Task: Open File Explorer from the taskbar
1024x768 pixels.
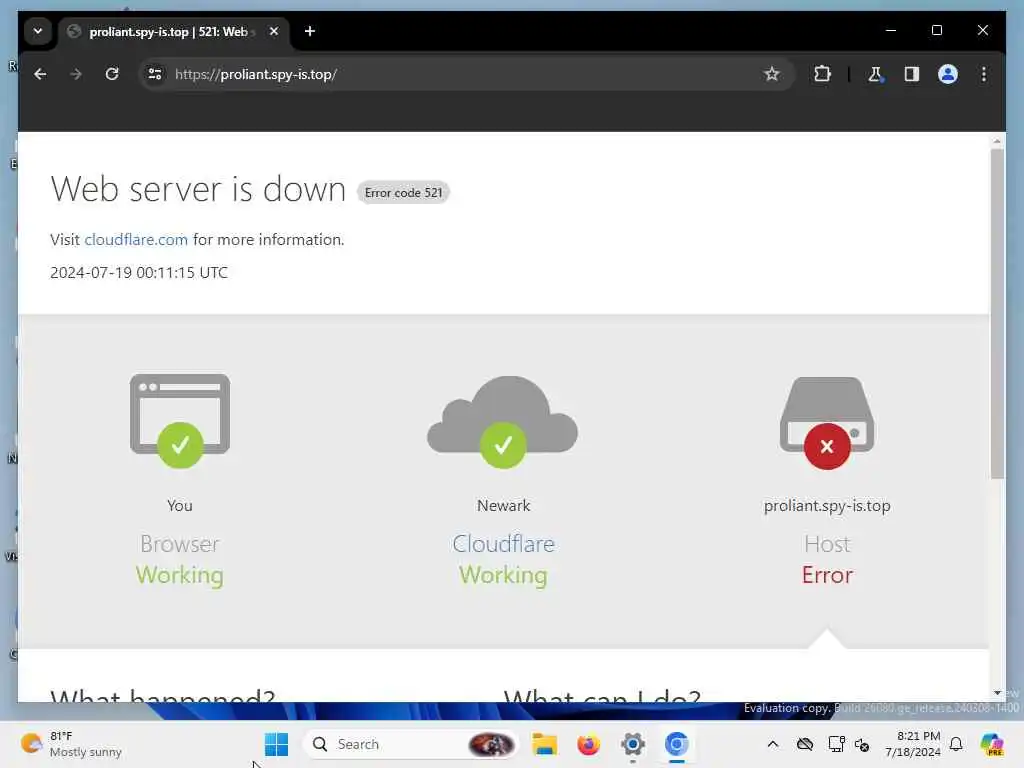Action: (x=544, y=744)
